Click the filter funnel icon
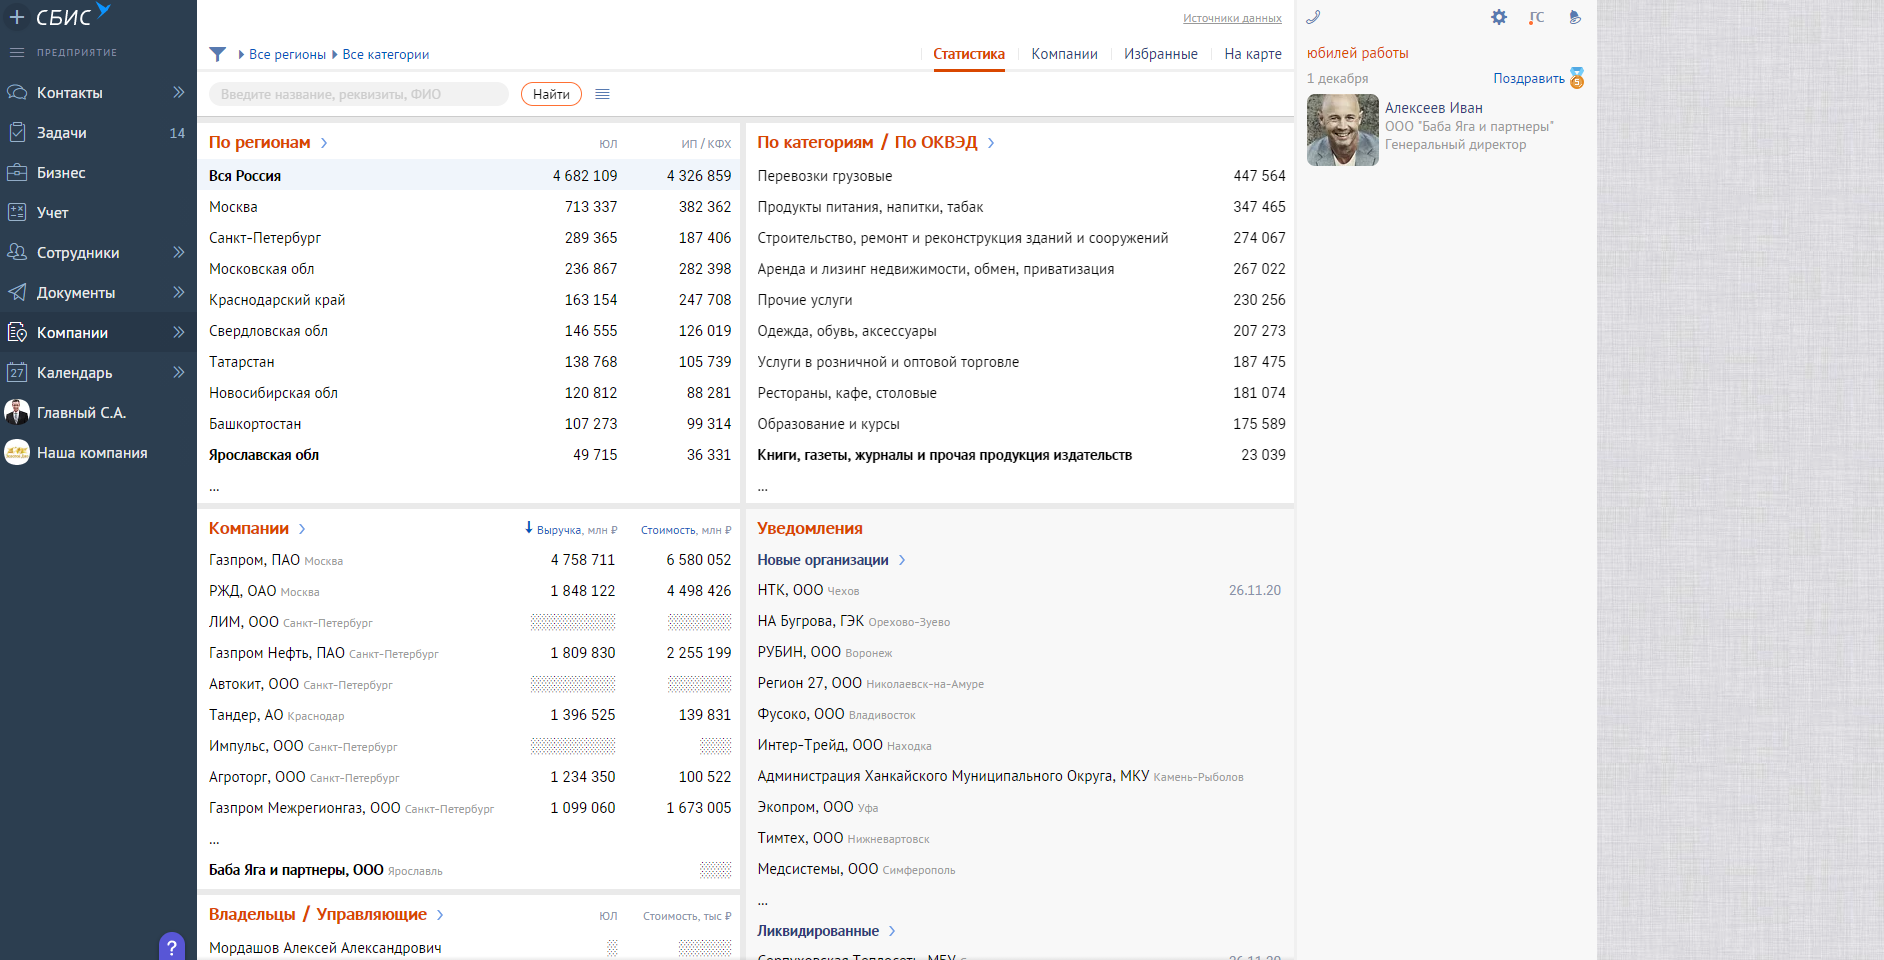 tap(217, 54)
